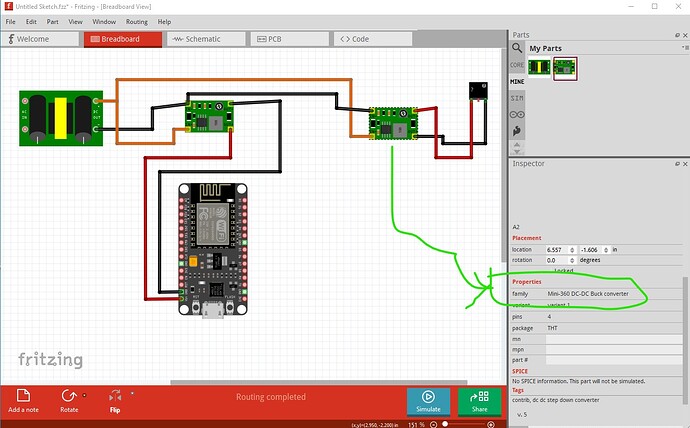Screen dimensions: 690x428
Task: Undock the Parts panel
Action: (678, 35)
